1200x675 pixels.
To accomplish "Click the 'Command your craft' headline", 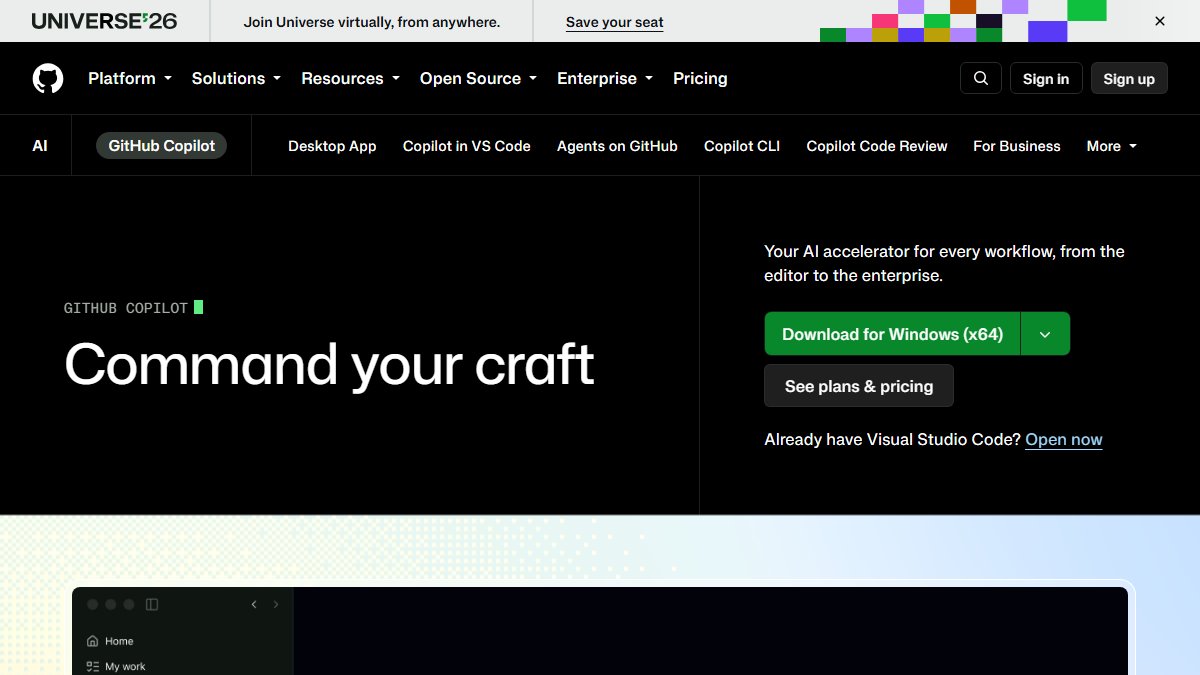I will pos(329,364).
